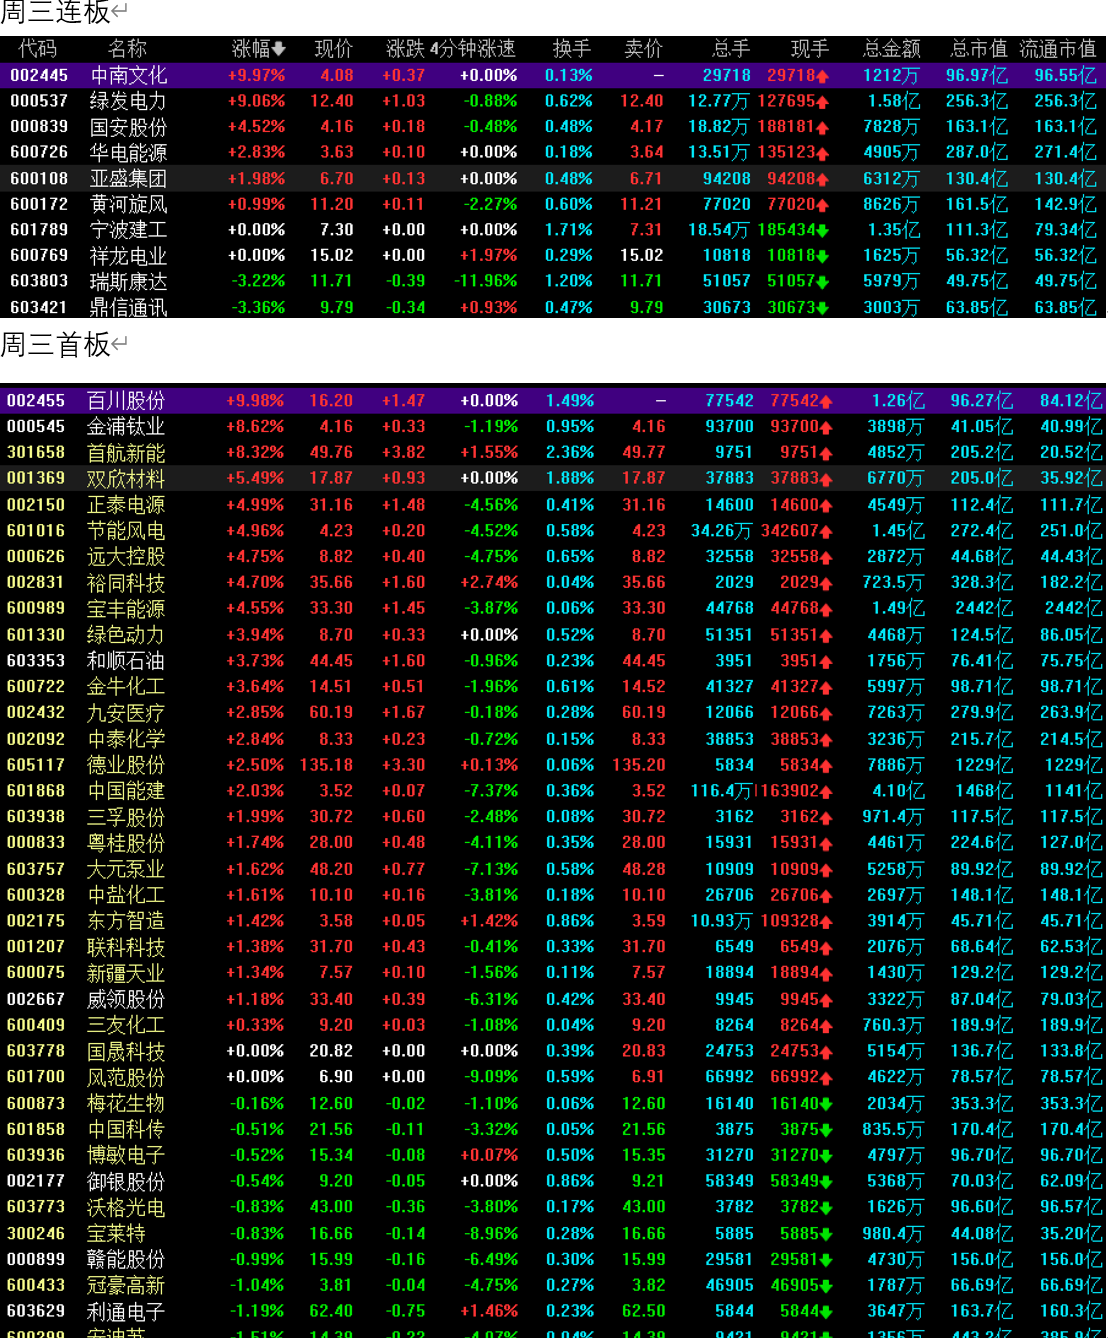Viewport: 1108px width, 1338px height.
Task: Click the 周三首板 section heading
Action: [56, 345]
